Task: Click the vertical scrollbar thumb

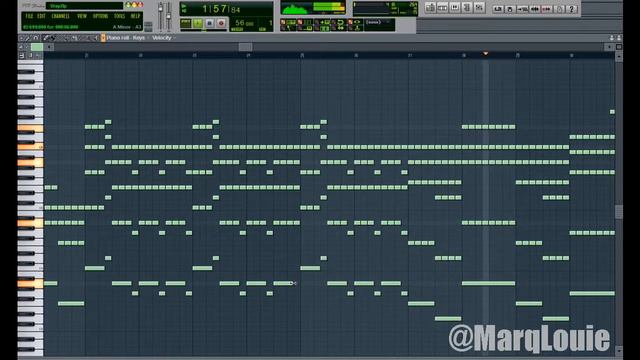Action: (619, 211)
